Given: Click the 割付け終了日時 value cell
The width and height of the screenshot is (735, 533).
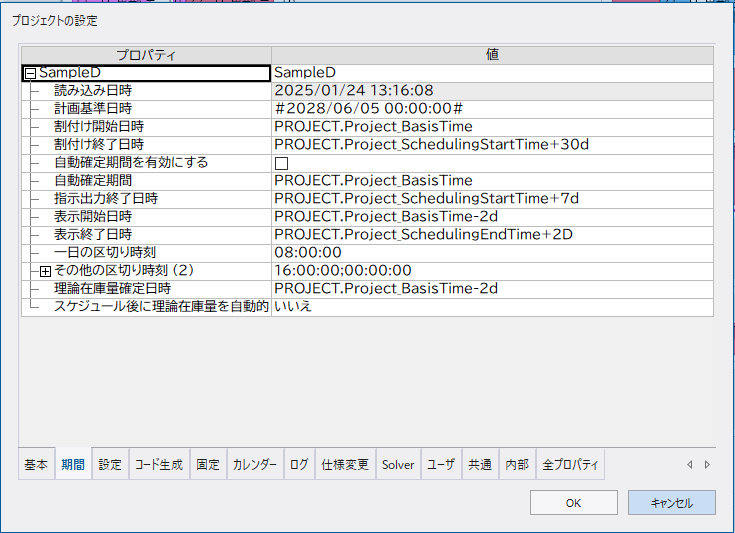Looking at the screenshot, I should click(x=491, y=145).
